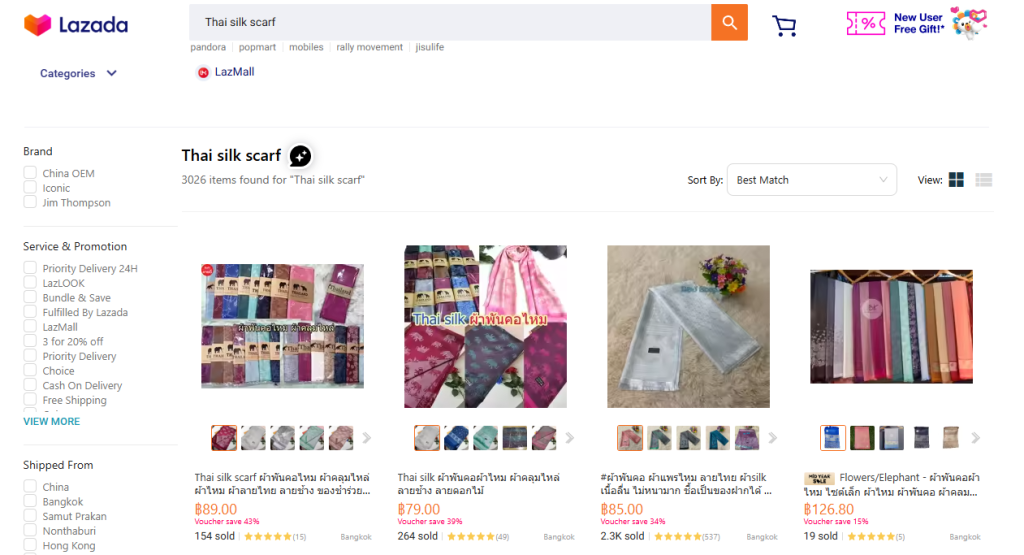Open the shopping cart icon
This screenshot has height=555, width=1024.
point(784,25)
